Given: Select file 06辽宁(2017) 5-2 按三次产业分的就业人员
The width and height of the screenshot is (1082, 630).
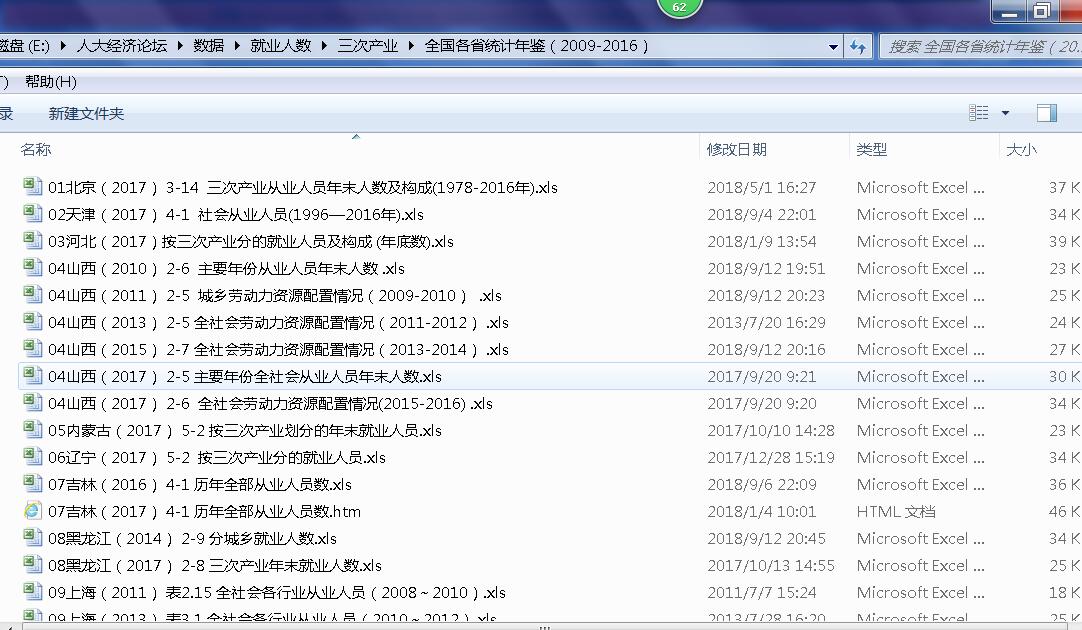Looking at the screenshot, I should click(217, 457).
